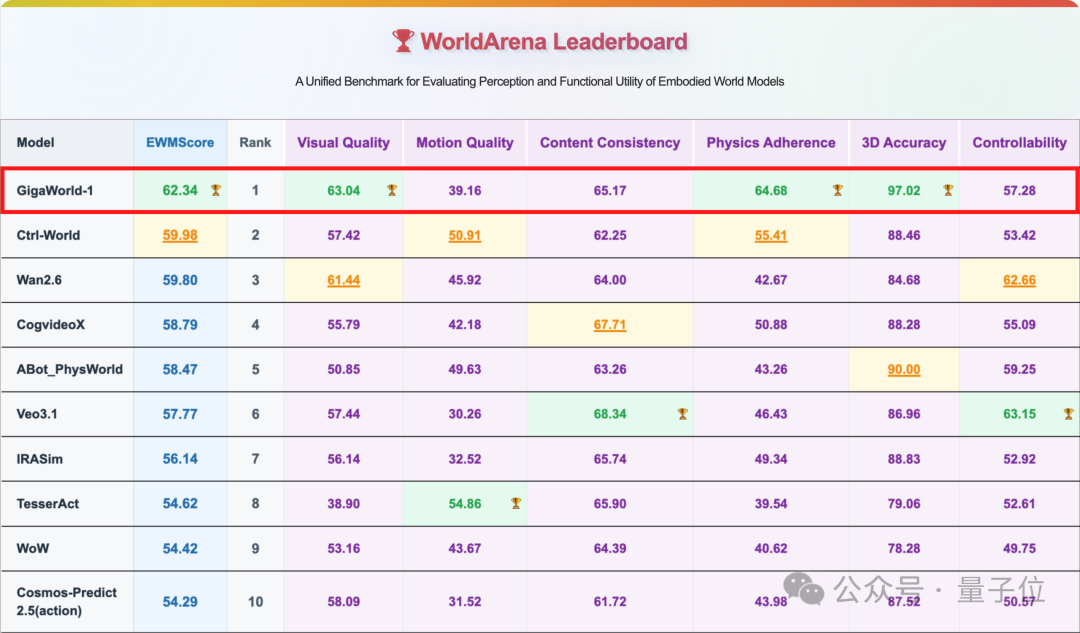This screenshot has height=633, width=1080.
Task: Open the underlined 90.00 3D Accuracy value
Action: pyautogui.click(x=904, y=370)
